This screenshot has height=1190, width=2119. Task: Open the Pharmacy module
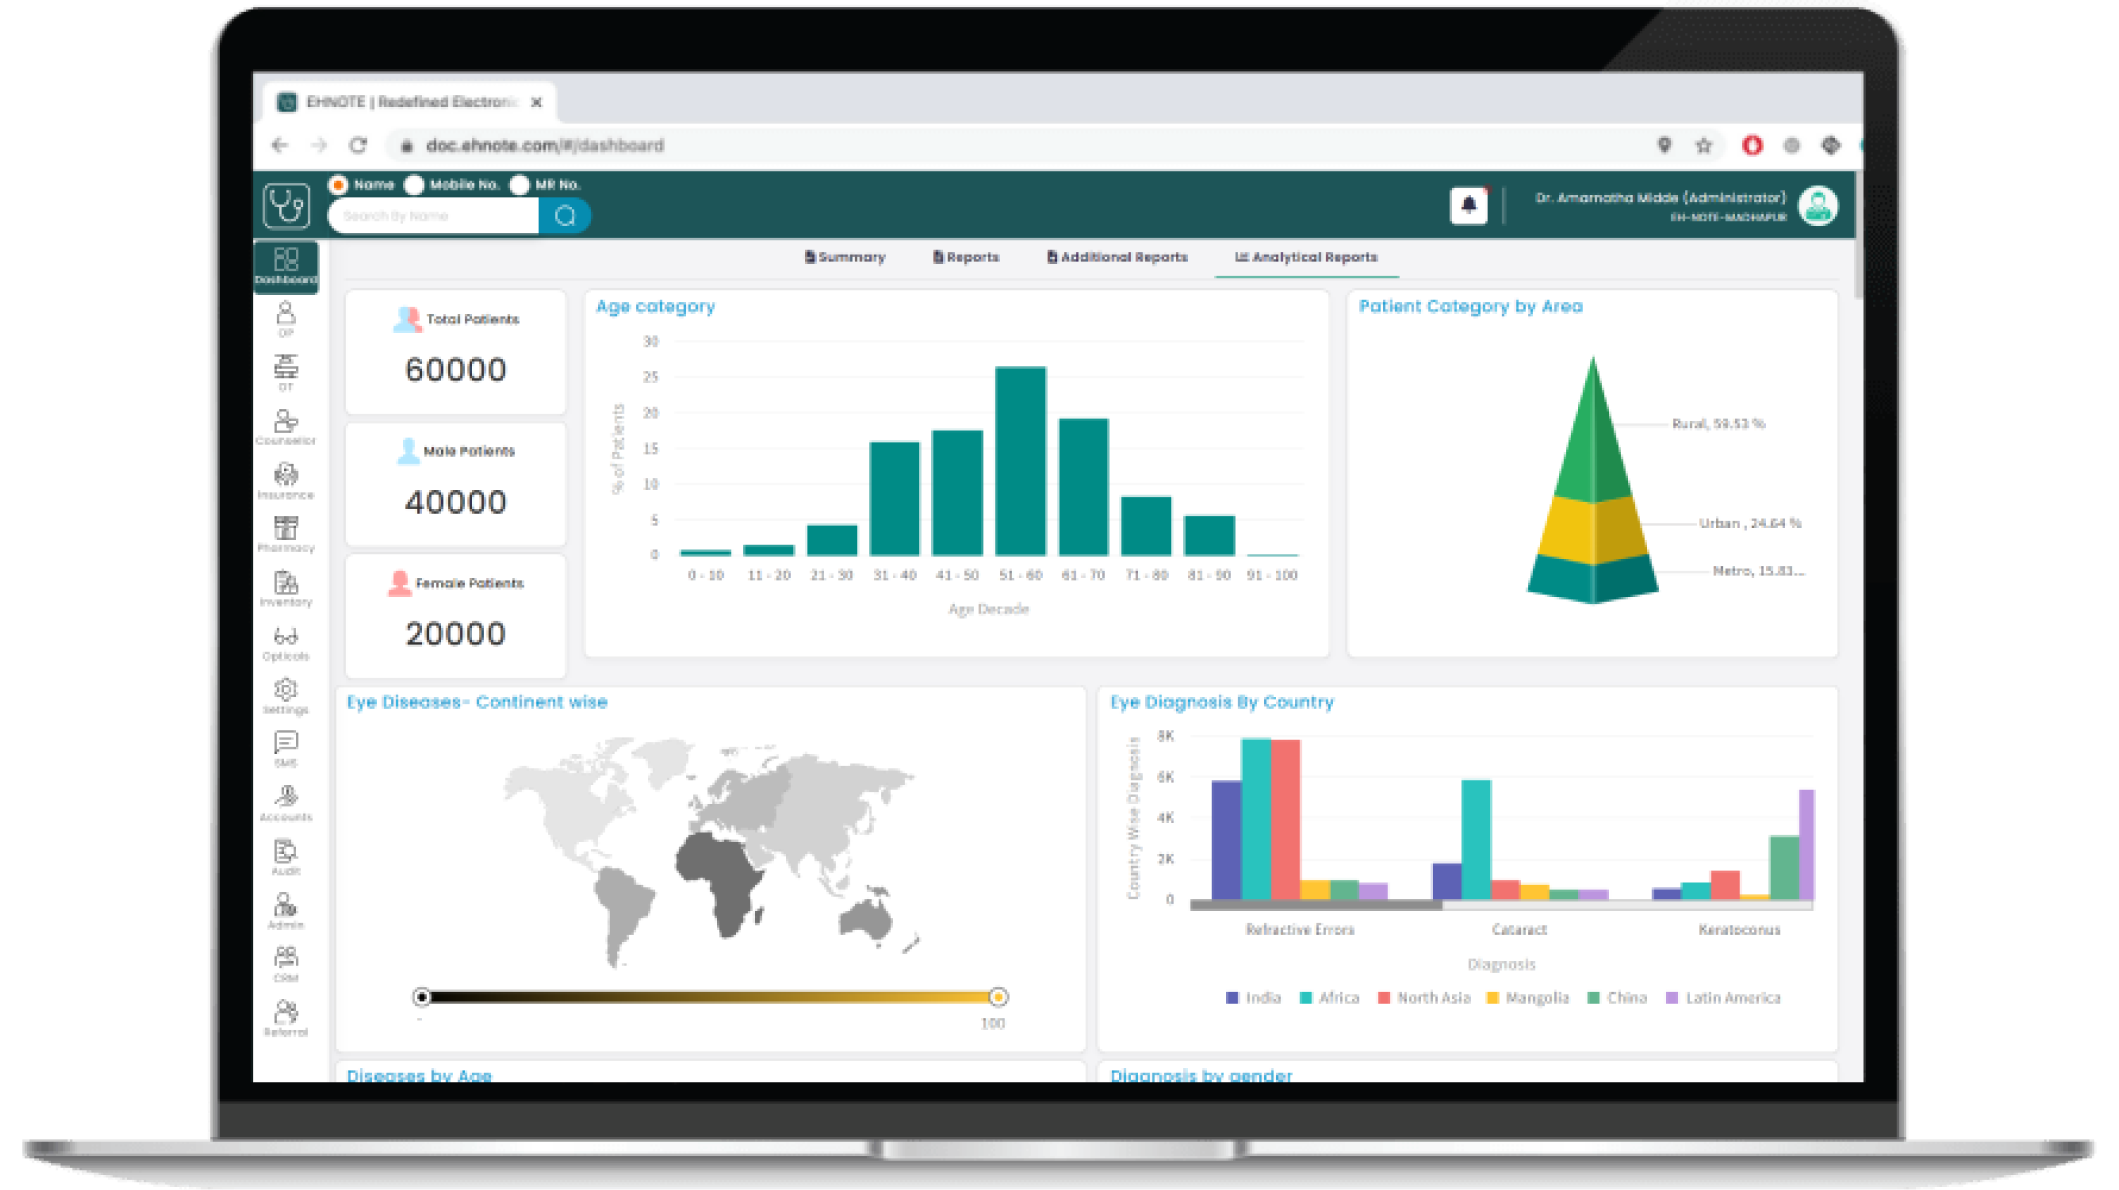tap(286, 534)
